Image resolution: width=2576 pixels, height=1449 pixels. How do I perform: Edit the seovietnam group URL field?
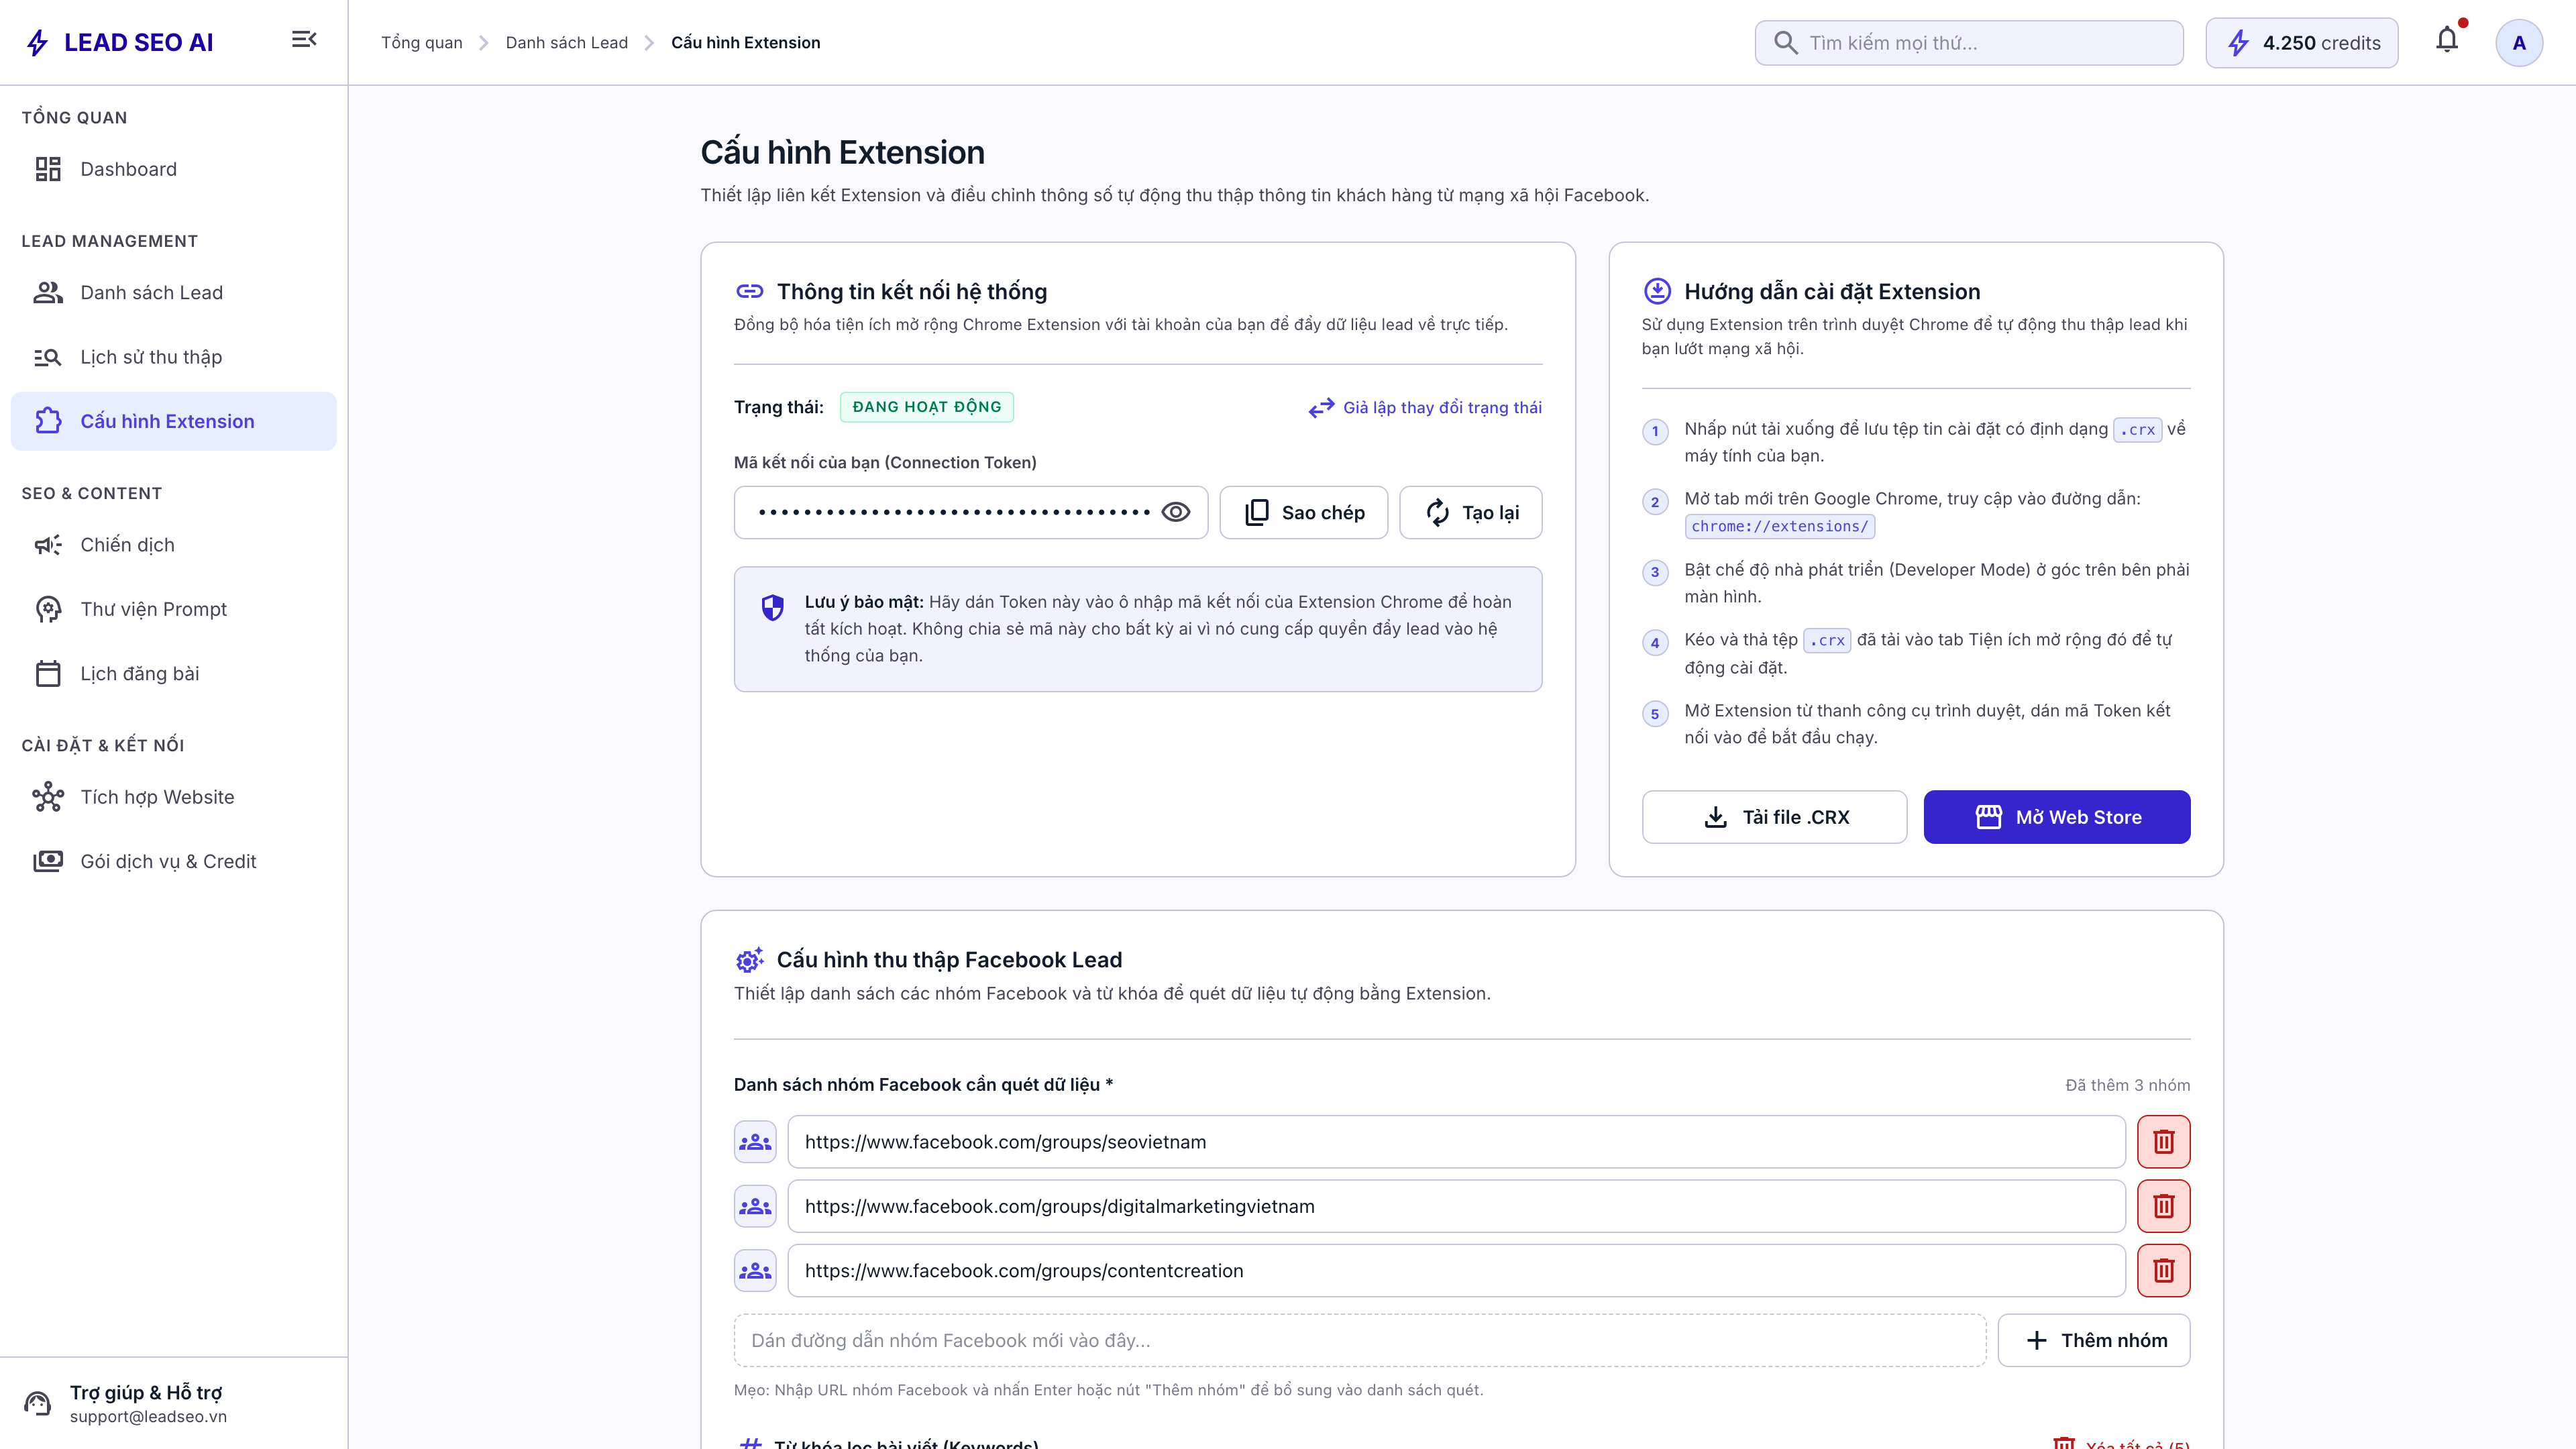pyautogui.click(x=1456, y=1142)
